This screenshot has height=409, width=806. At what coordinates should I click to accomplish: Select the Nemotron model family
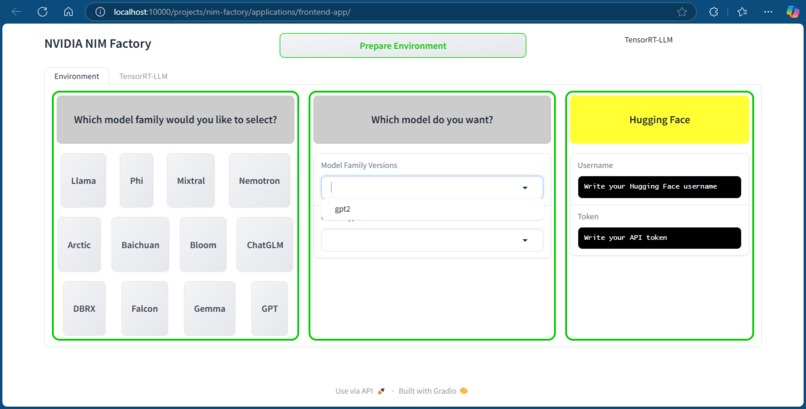pos(260,180)
